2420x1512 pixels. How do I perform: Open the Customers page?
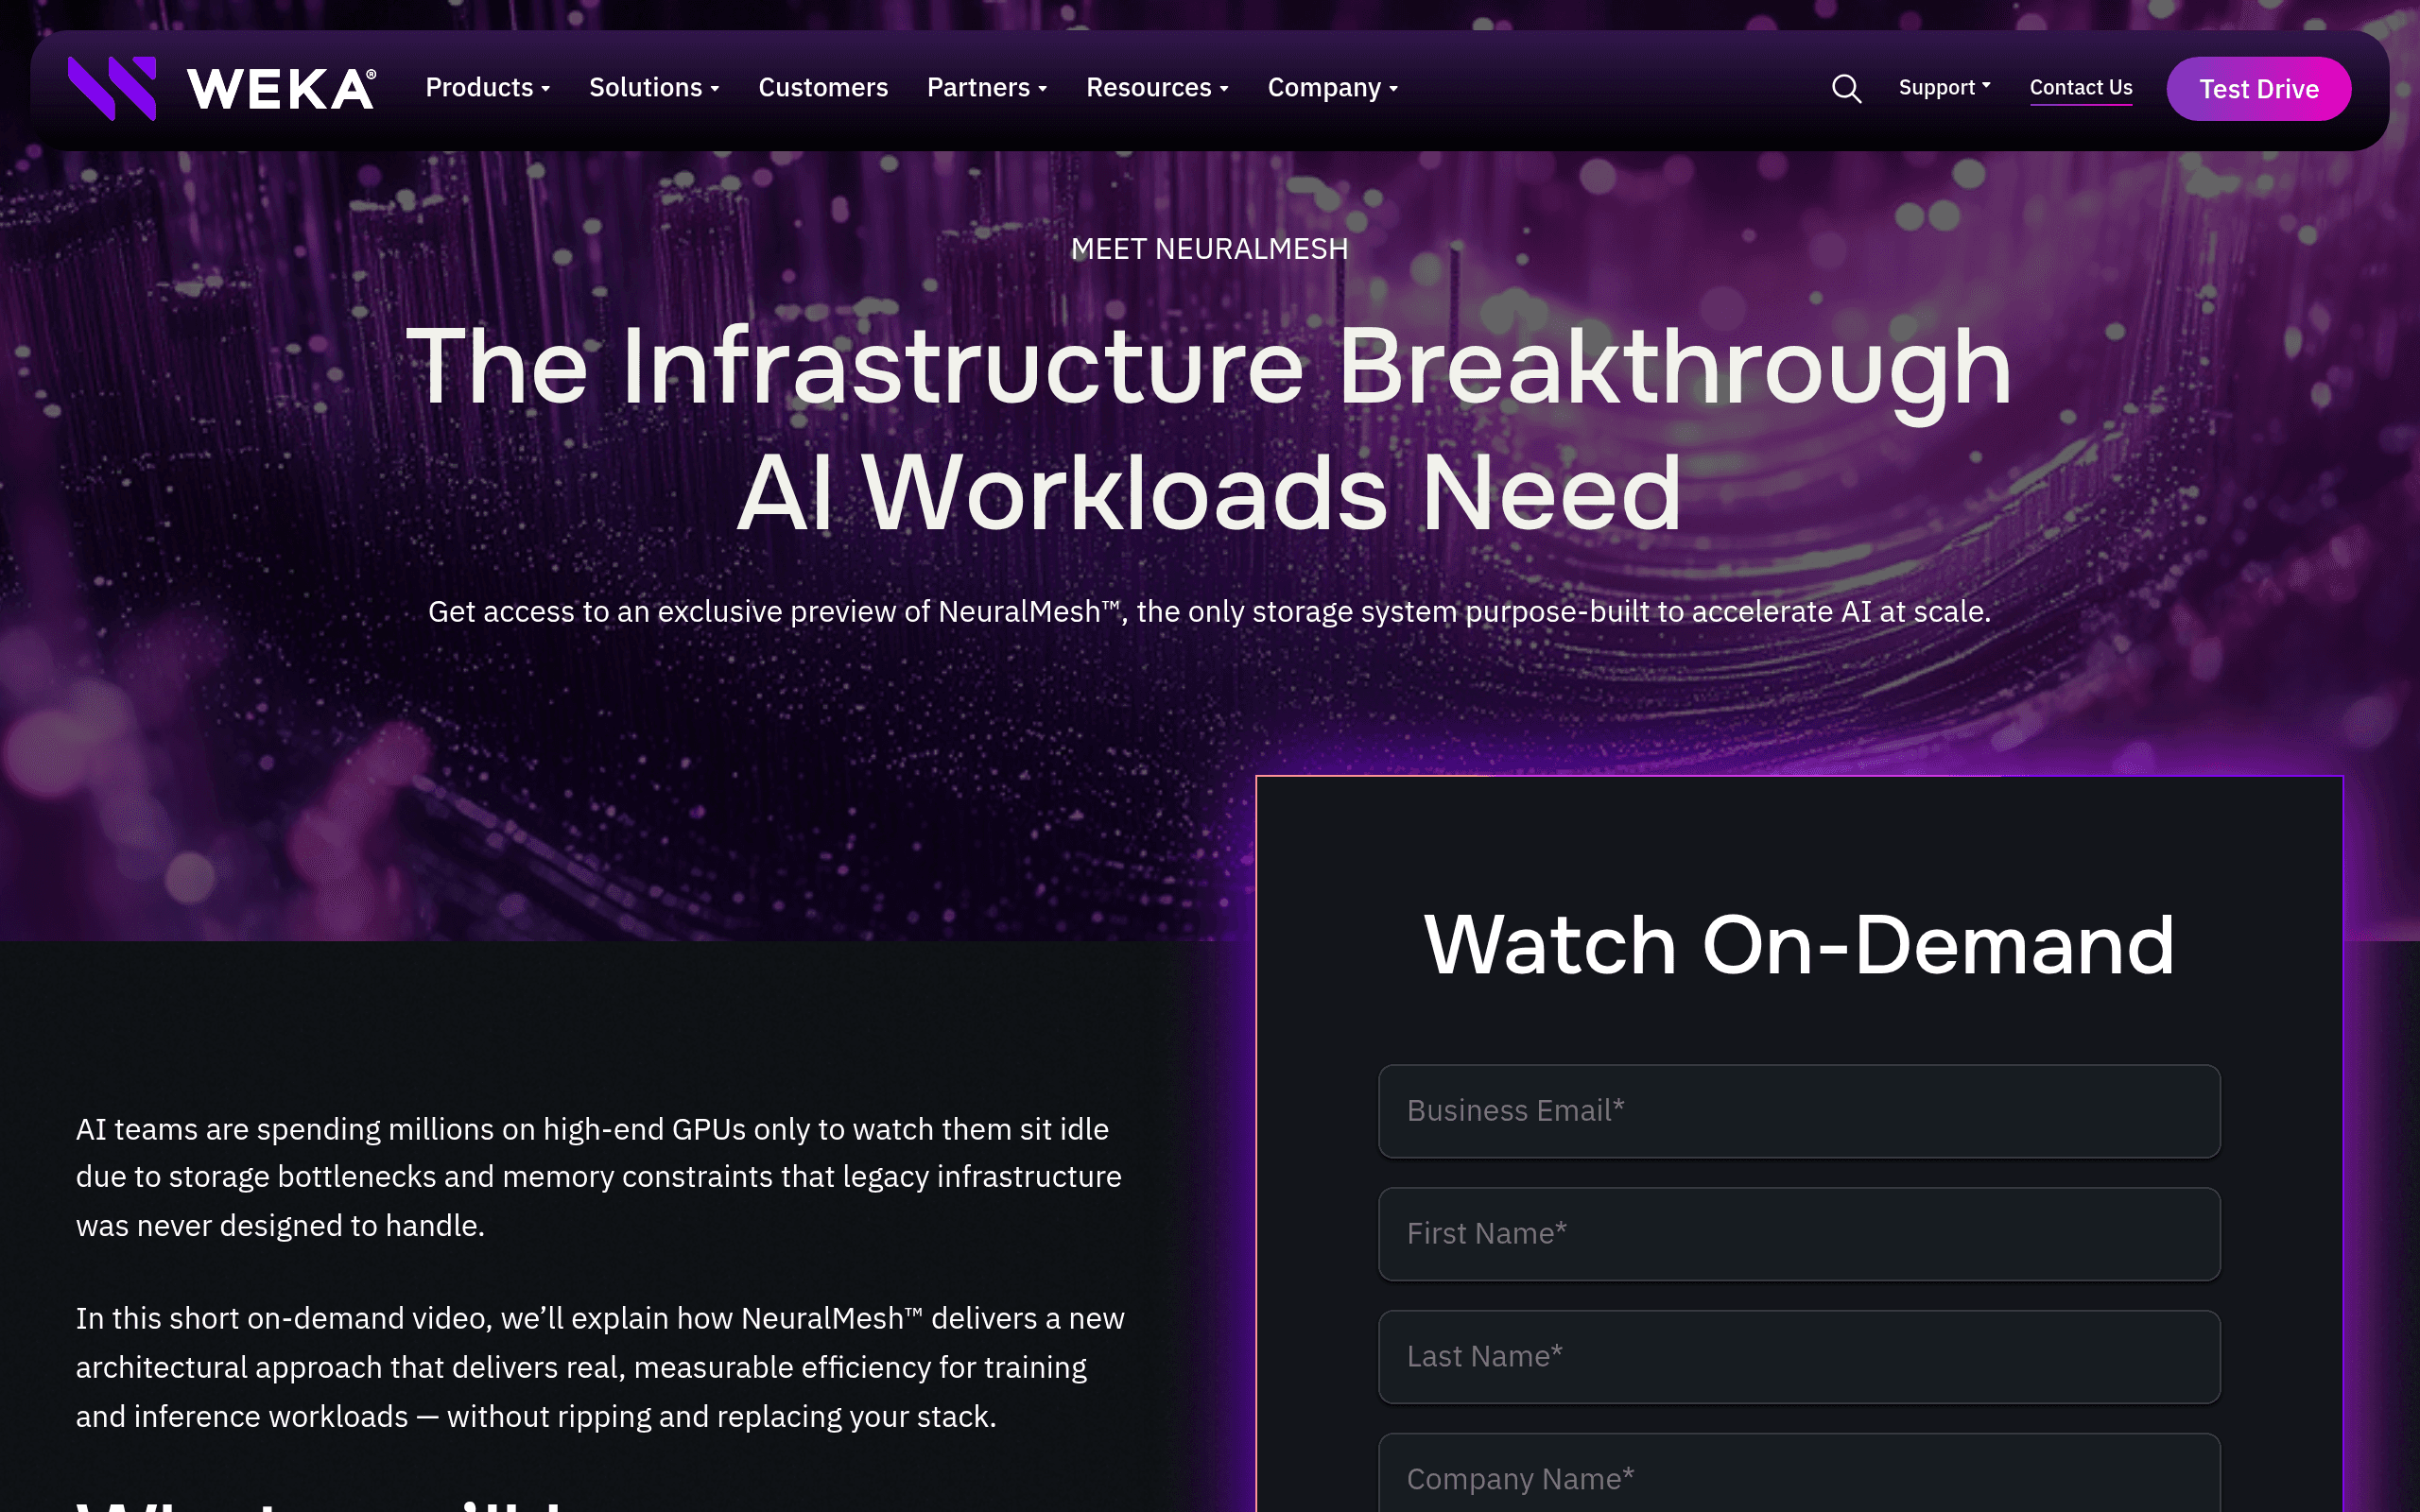coord(823,88)
